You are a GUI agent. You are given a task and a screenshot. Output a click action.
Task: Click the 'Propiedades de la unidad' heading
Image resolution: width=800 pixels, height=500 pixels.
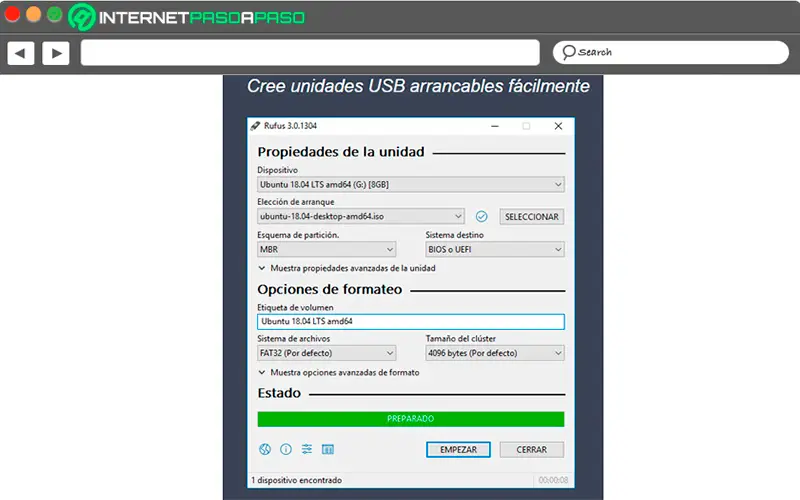tap(341, 152)
